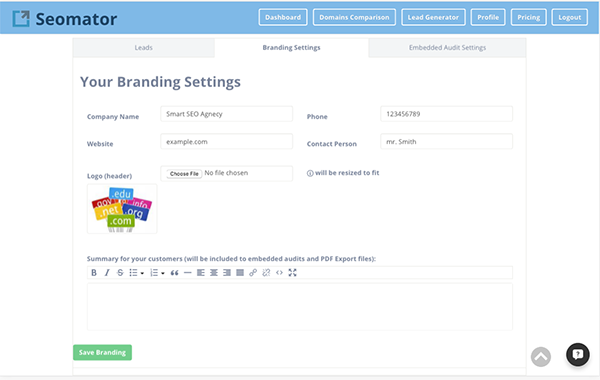Insert a numbered list

click(x=154, y=272)
